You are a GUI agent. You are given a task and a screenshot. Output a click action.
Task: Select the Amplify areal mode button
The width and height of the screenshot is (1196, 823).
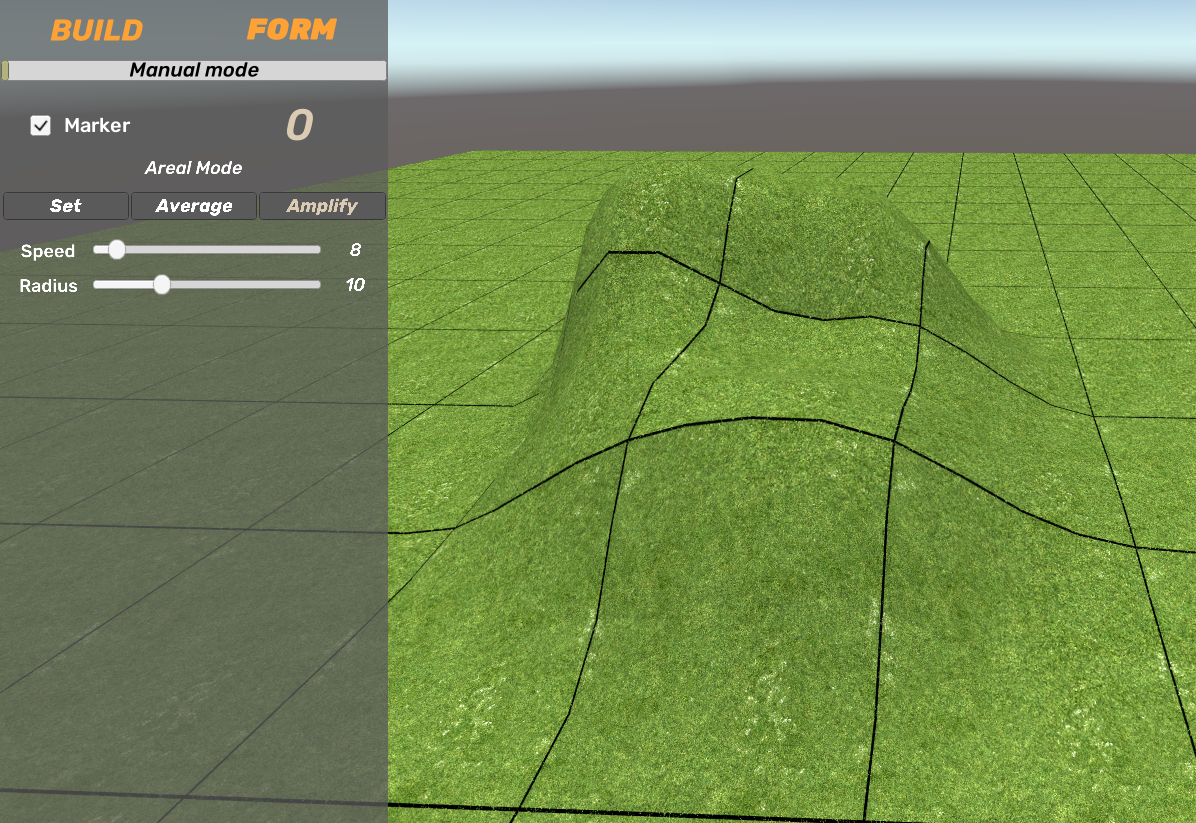pyautogui.click(x=322, y=206)
